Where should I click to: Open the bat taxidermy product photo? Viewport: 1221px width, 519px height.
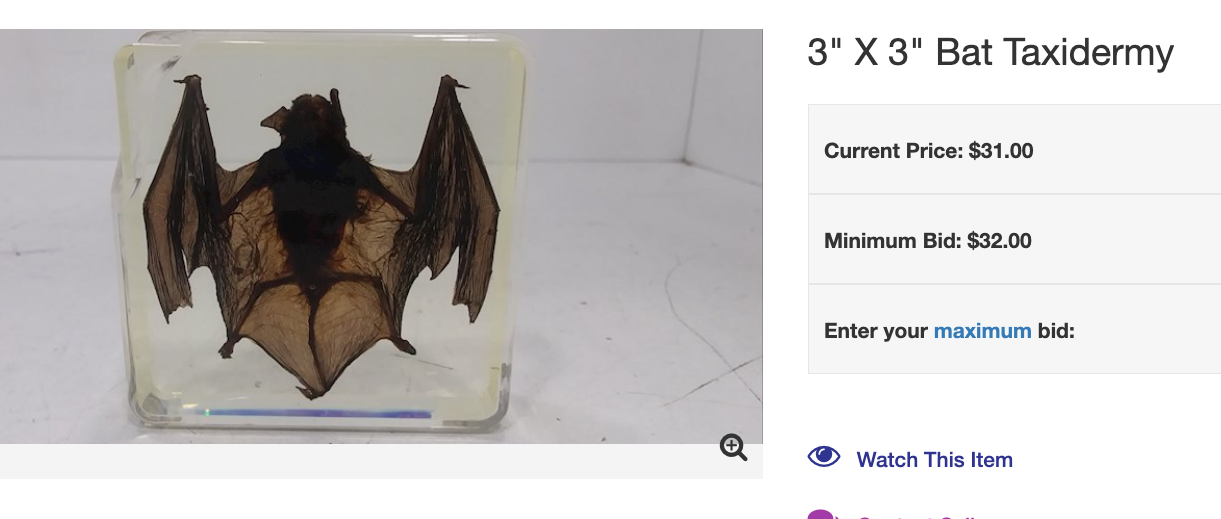(x=381, y=236)
